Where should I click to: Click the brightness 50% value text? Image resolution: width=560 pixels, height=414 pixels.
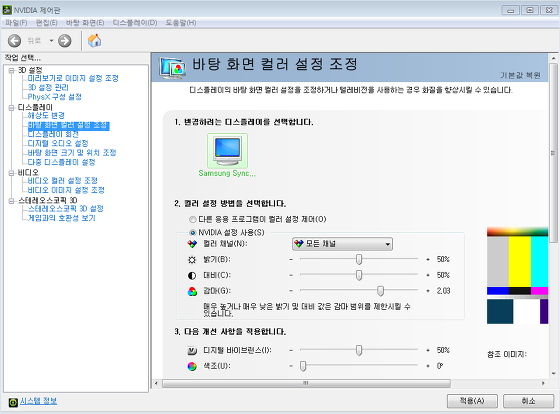tap(443, 259)
